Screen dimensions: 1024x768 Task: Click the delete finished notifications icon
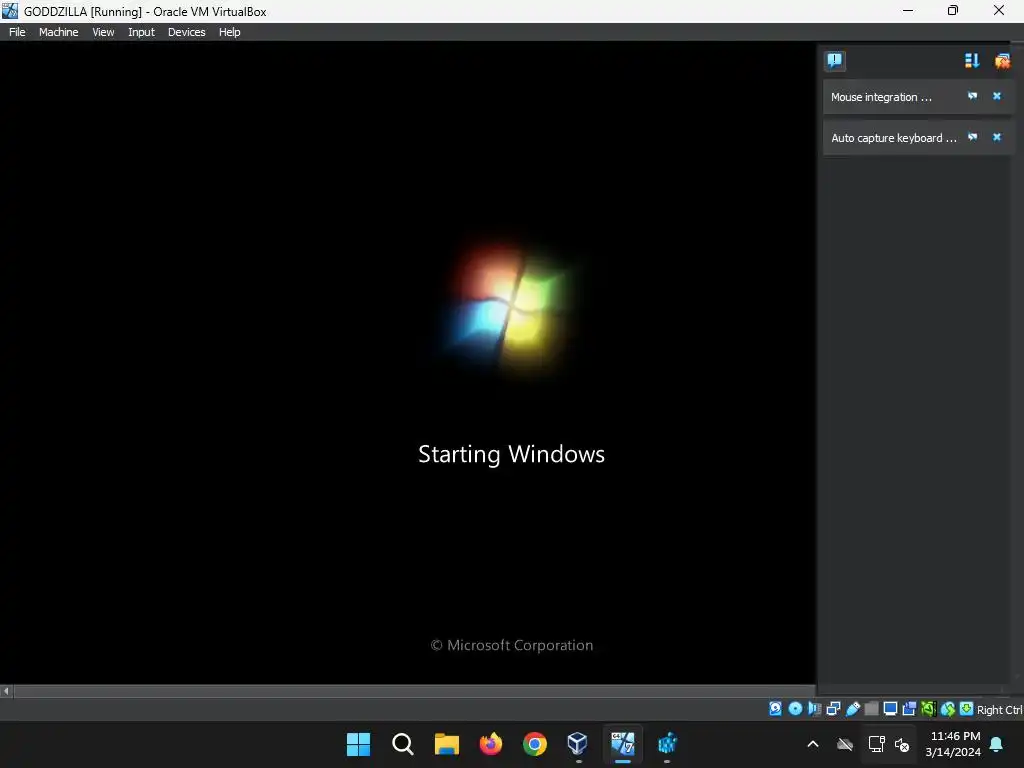(1002, 61)
